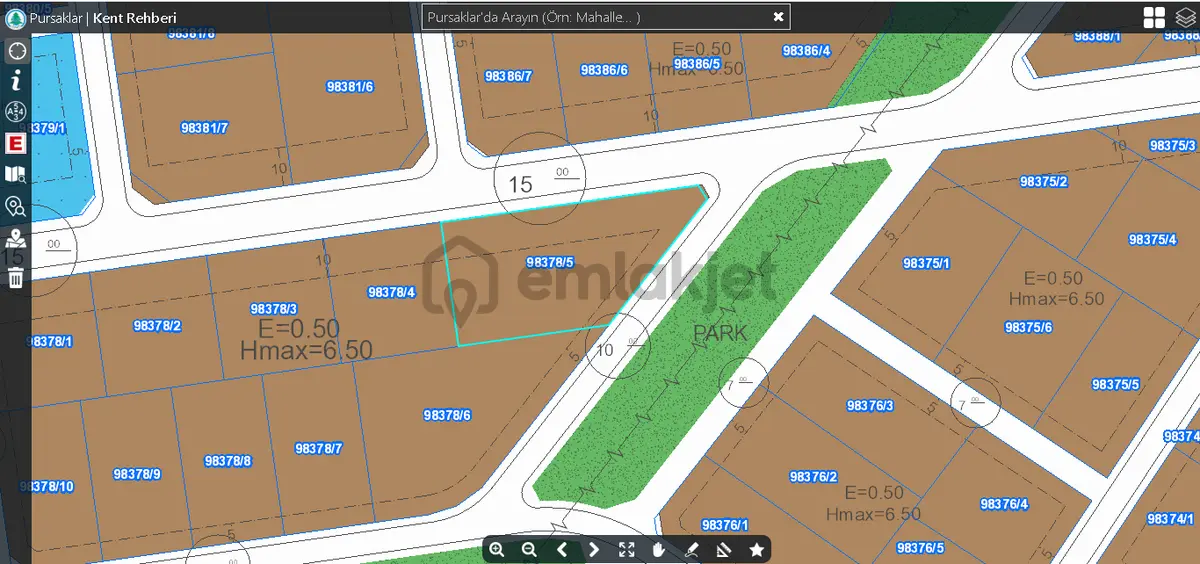Screen dimensions: 1200x564
Task: Click parcel label 98375/6
Action: coord(1029,327)
